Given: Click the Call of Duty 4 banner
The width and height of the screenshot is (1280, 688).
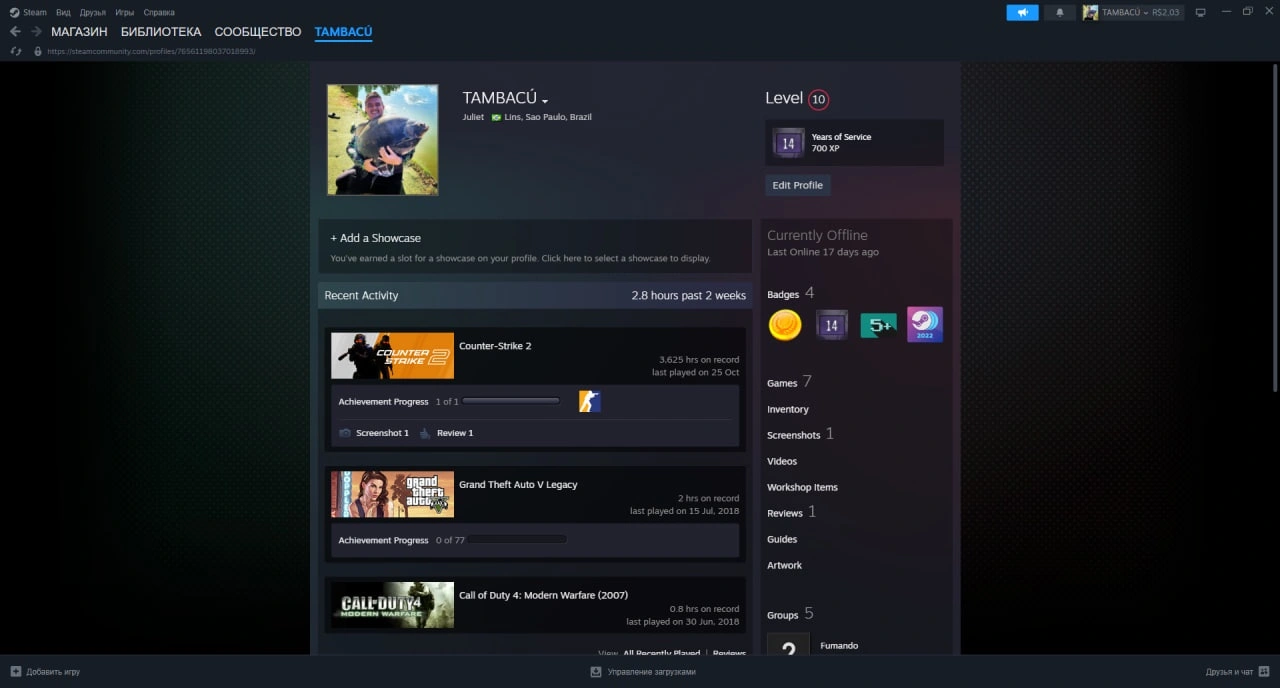Looking at the screenshot, I should tap(392, 605).
